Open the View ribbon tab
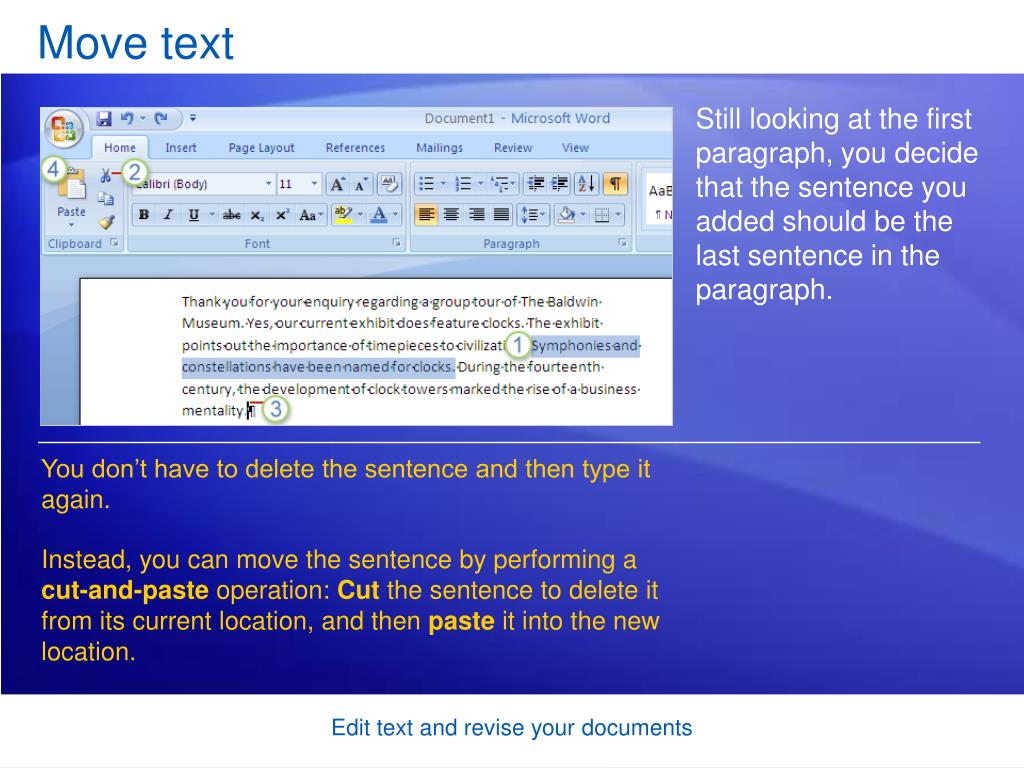The image size is (1024, 768). [x=575, y=148]
